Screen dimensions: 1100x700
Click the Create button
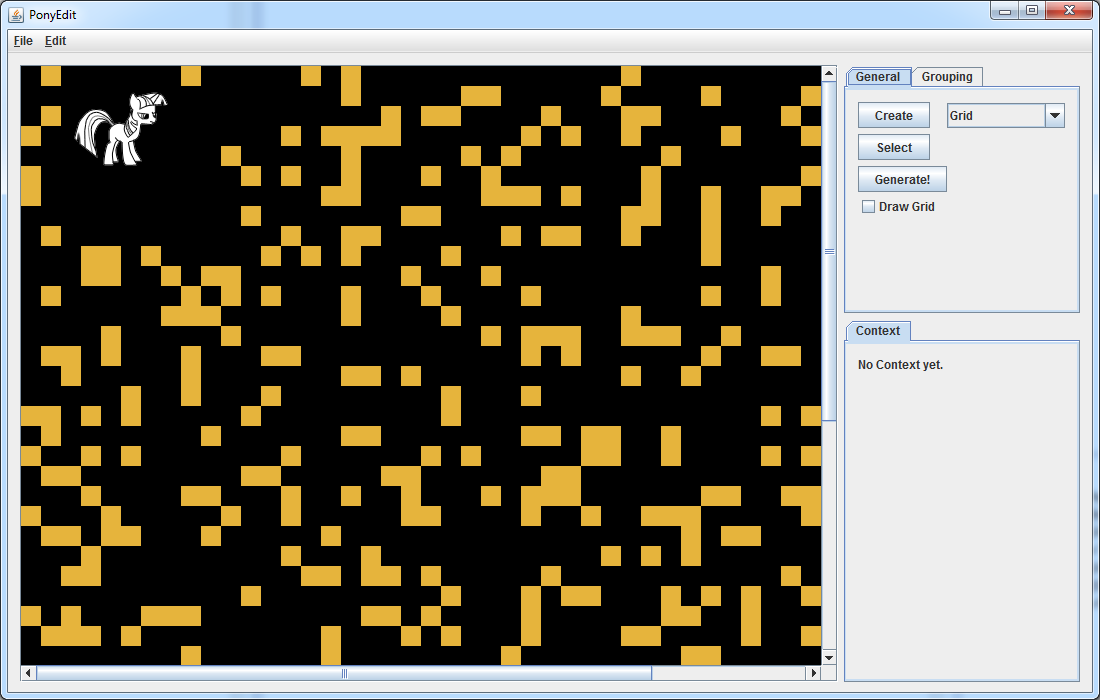892,115
